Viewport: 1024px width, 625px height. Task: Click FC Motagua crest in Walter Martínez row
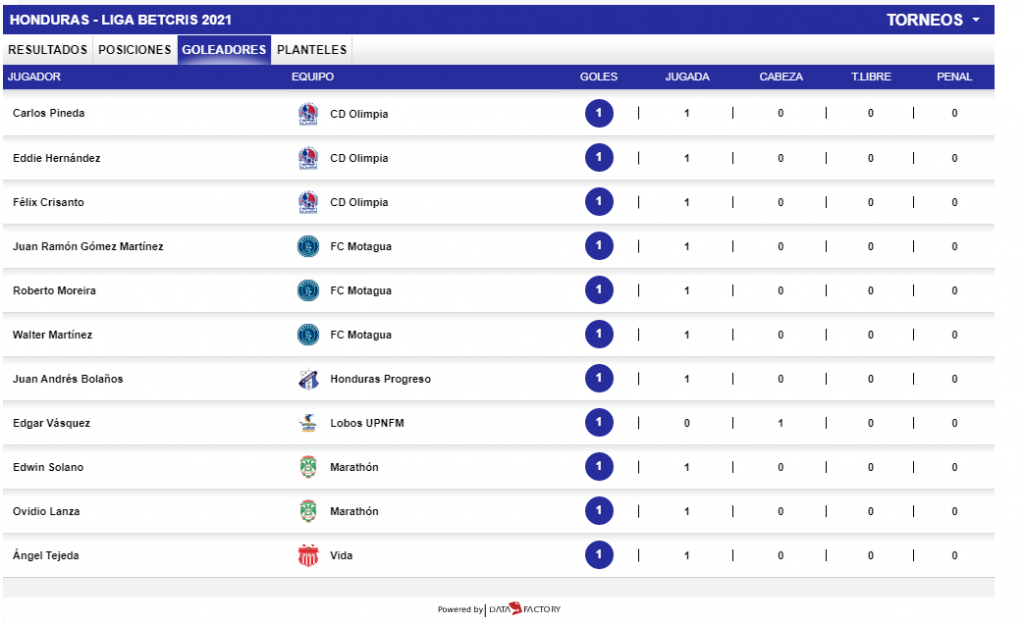coord(308,334)
